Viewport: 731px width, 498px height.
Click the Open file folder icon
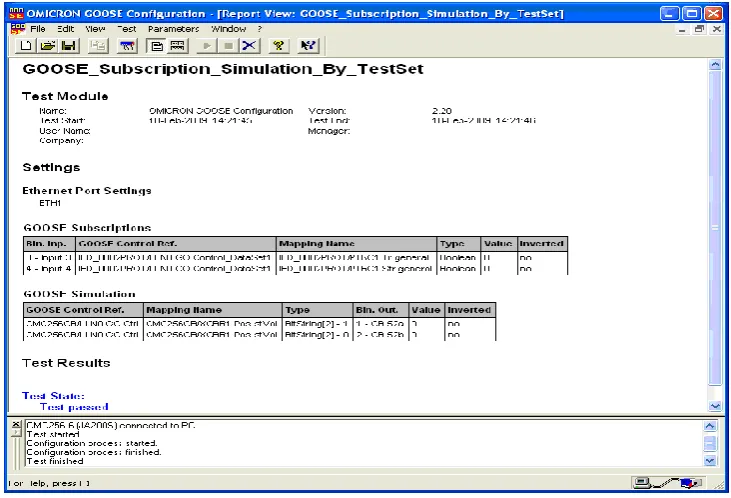click(48, 45)
